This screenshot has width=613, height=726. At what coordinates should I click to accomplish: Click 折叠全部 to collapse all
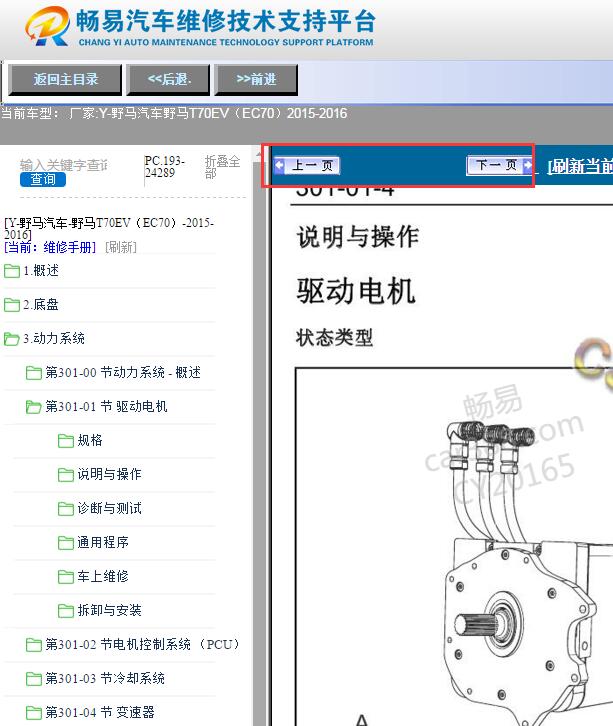(x=222, y=167)
